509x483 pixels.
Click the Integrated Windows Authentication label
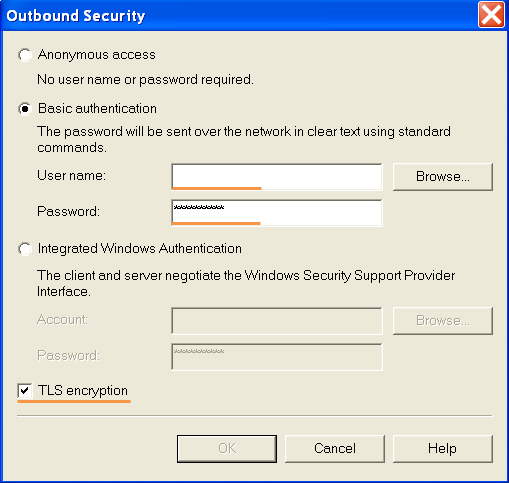tap(140, 249)
